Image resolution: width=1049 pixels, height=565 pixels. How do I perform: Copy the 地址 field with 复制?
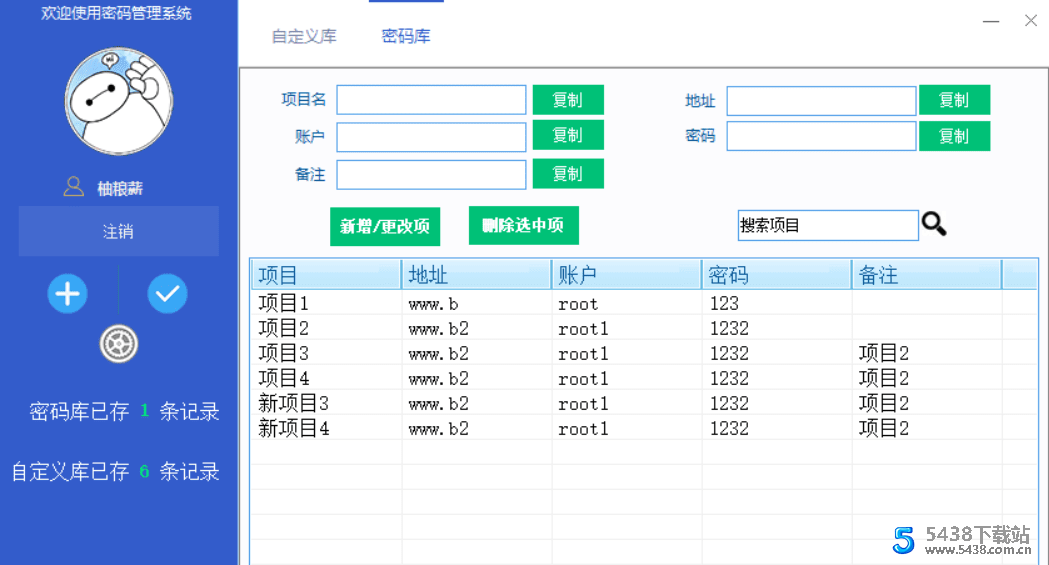coord(954,100)
